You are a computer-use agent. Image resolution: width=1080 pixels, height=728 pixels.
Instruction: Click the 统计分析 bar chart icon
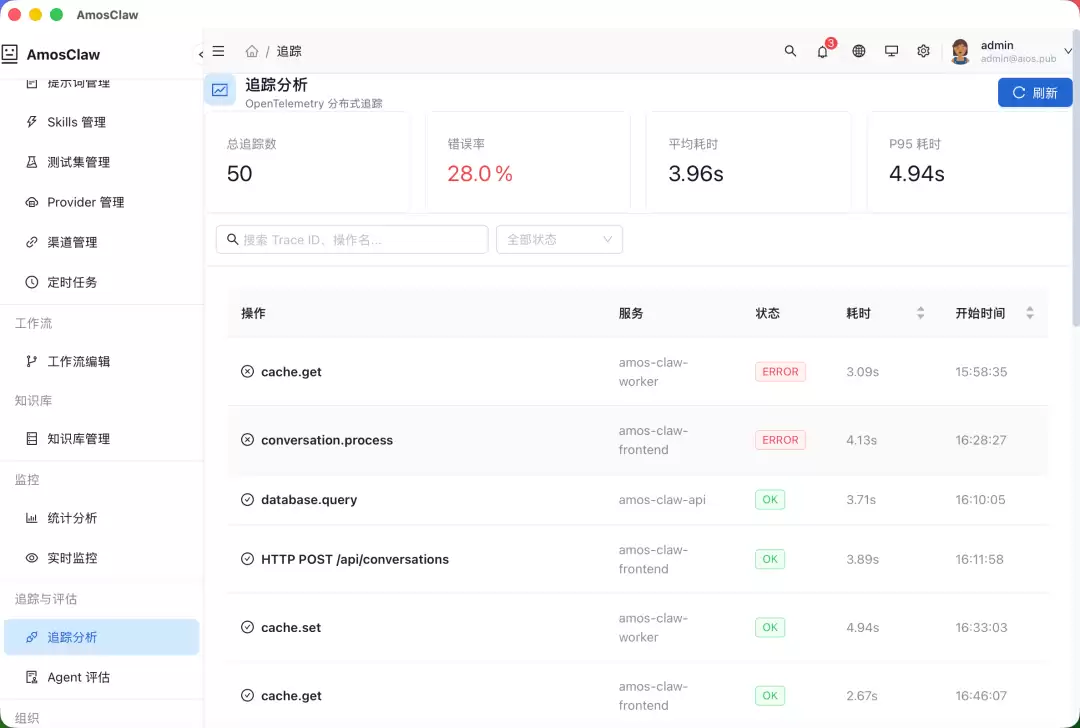[x=32, y=517]
